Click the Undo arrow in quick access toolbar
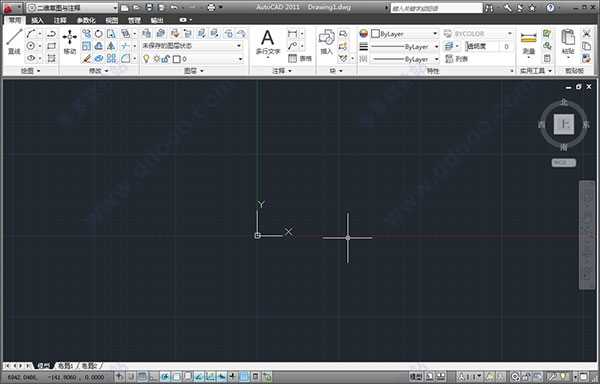 tap(174, 7)
